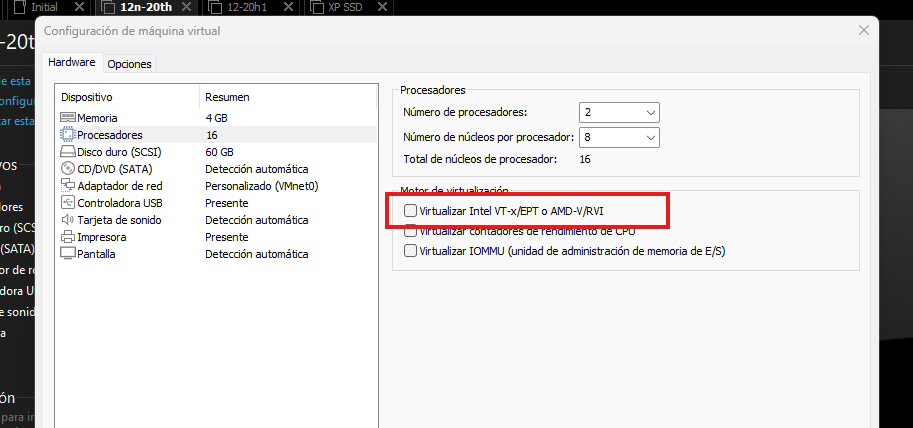Click Detección automática for Tarjeta de sonido
Image resolution: width=913 pixels, height=428 pixels.
[256, 220]
